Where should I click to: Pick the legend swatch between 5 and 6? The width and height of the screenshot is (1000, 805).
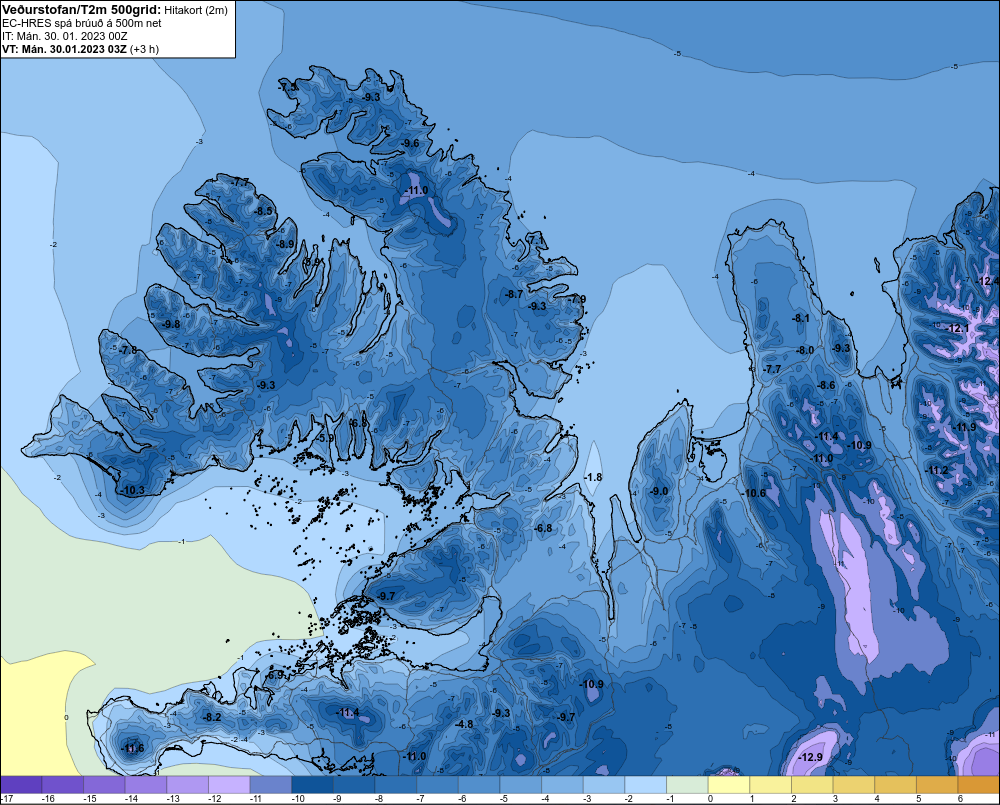[937, 785]
